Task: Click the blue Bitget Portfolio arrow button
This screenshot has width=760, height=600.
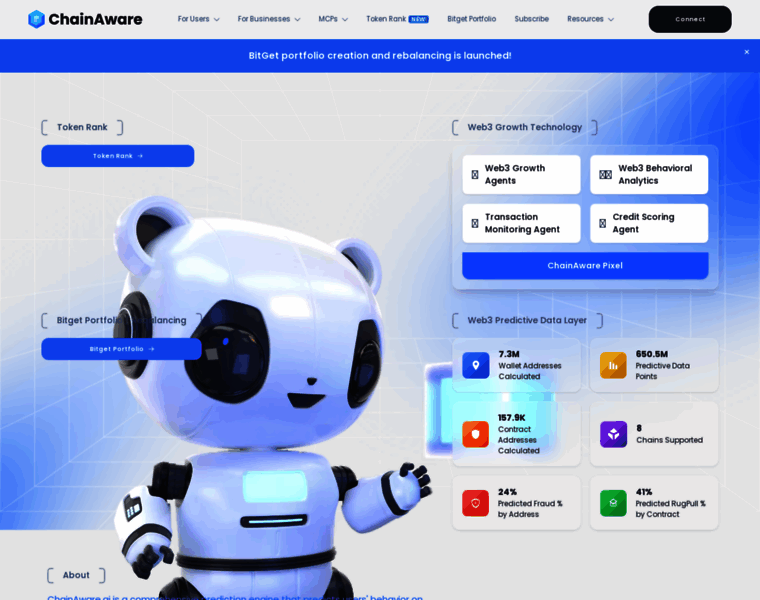Action: (121, 349)
